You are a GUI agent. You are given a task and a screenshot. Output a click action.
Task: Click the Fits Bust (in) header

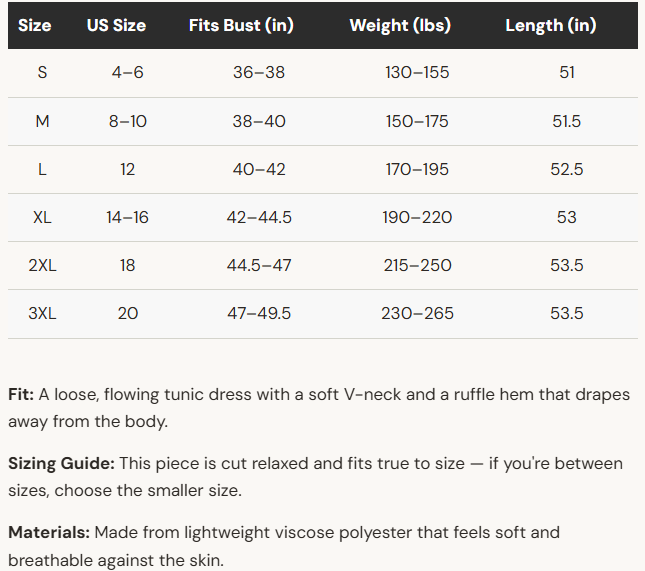point(241,26)
